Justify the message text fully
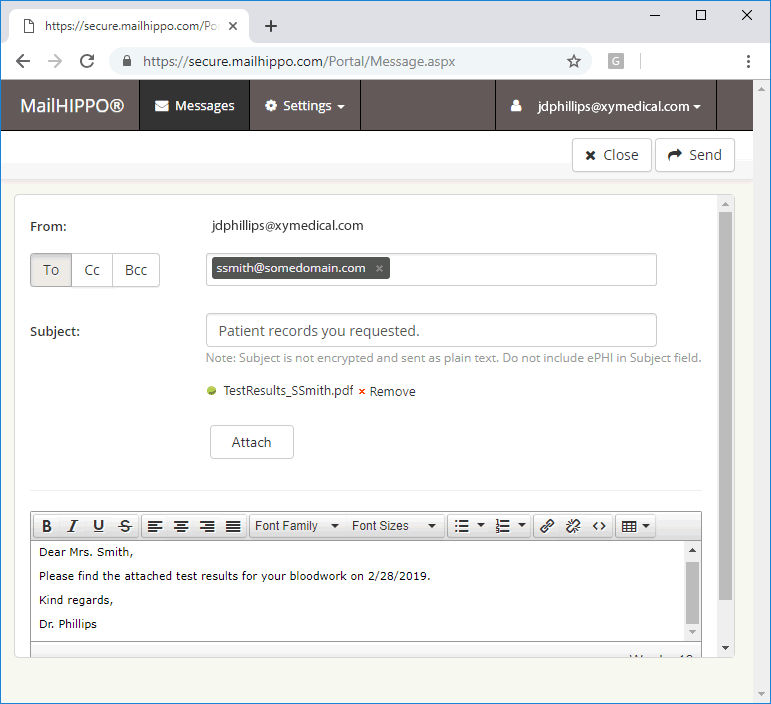 point(233,526)
